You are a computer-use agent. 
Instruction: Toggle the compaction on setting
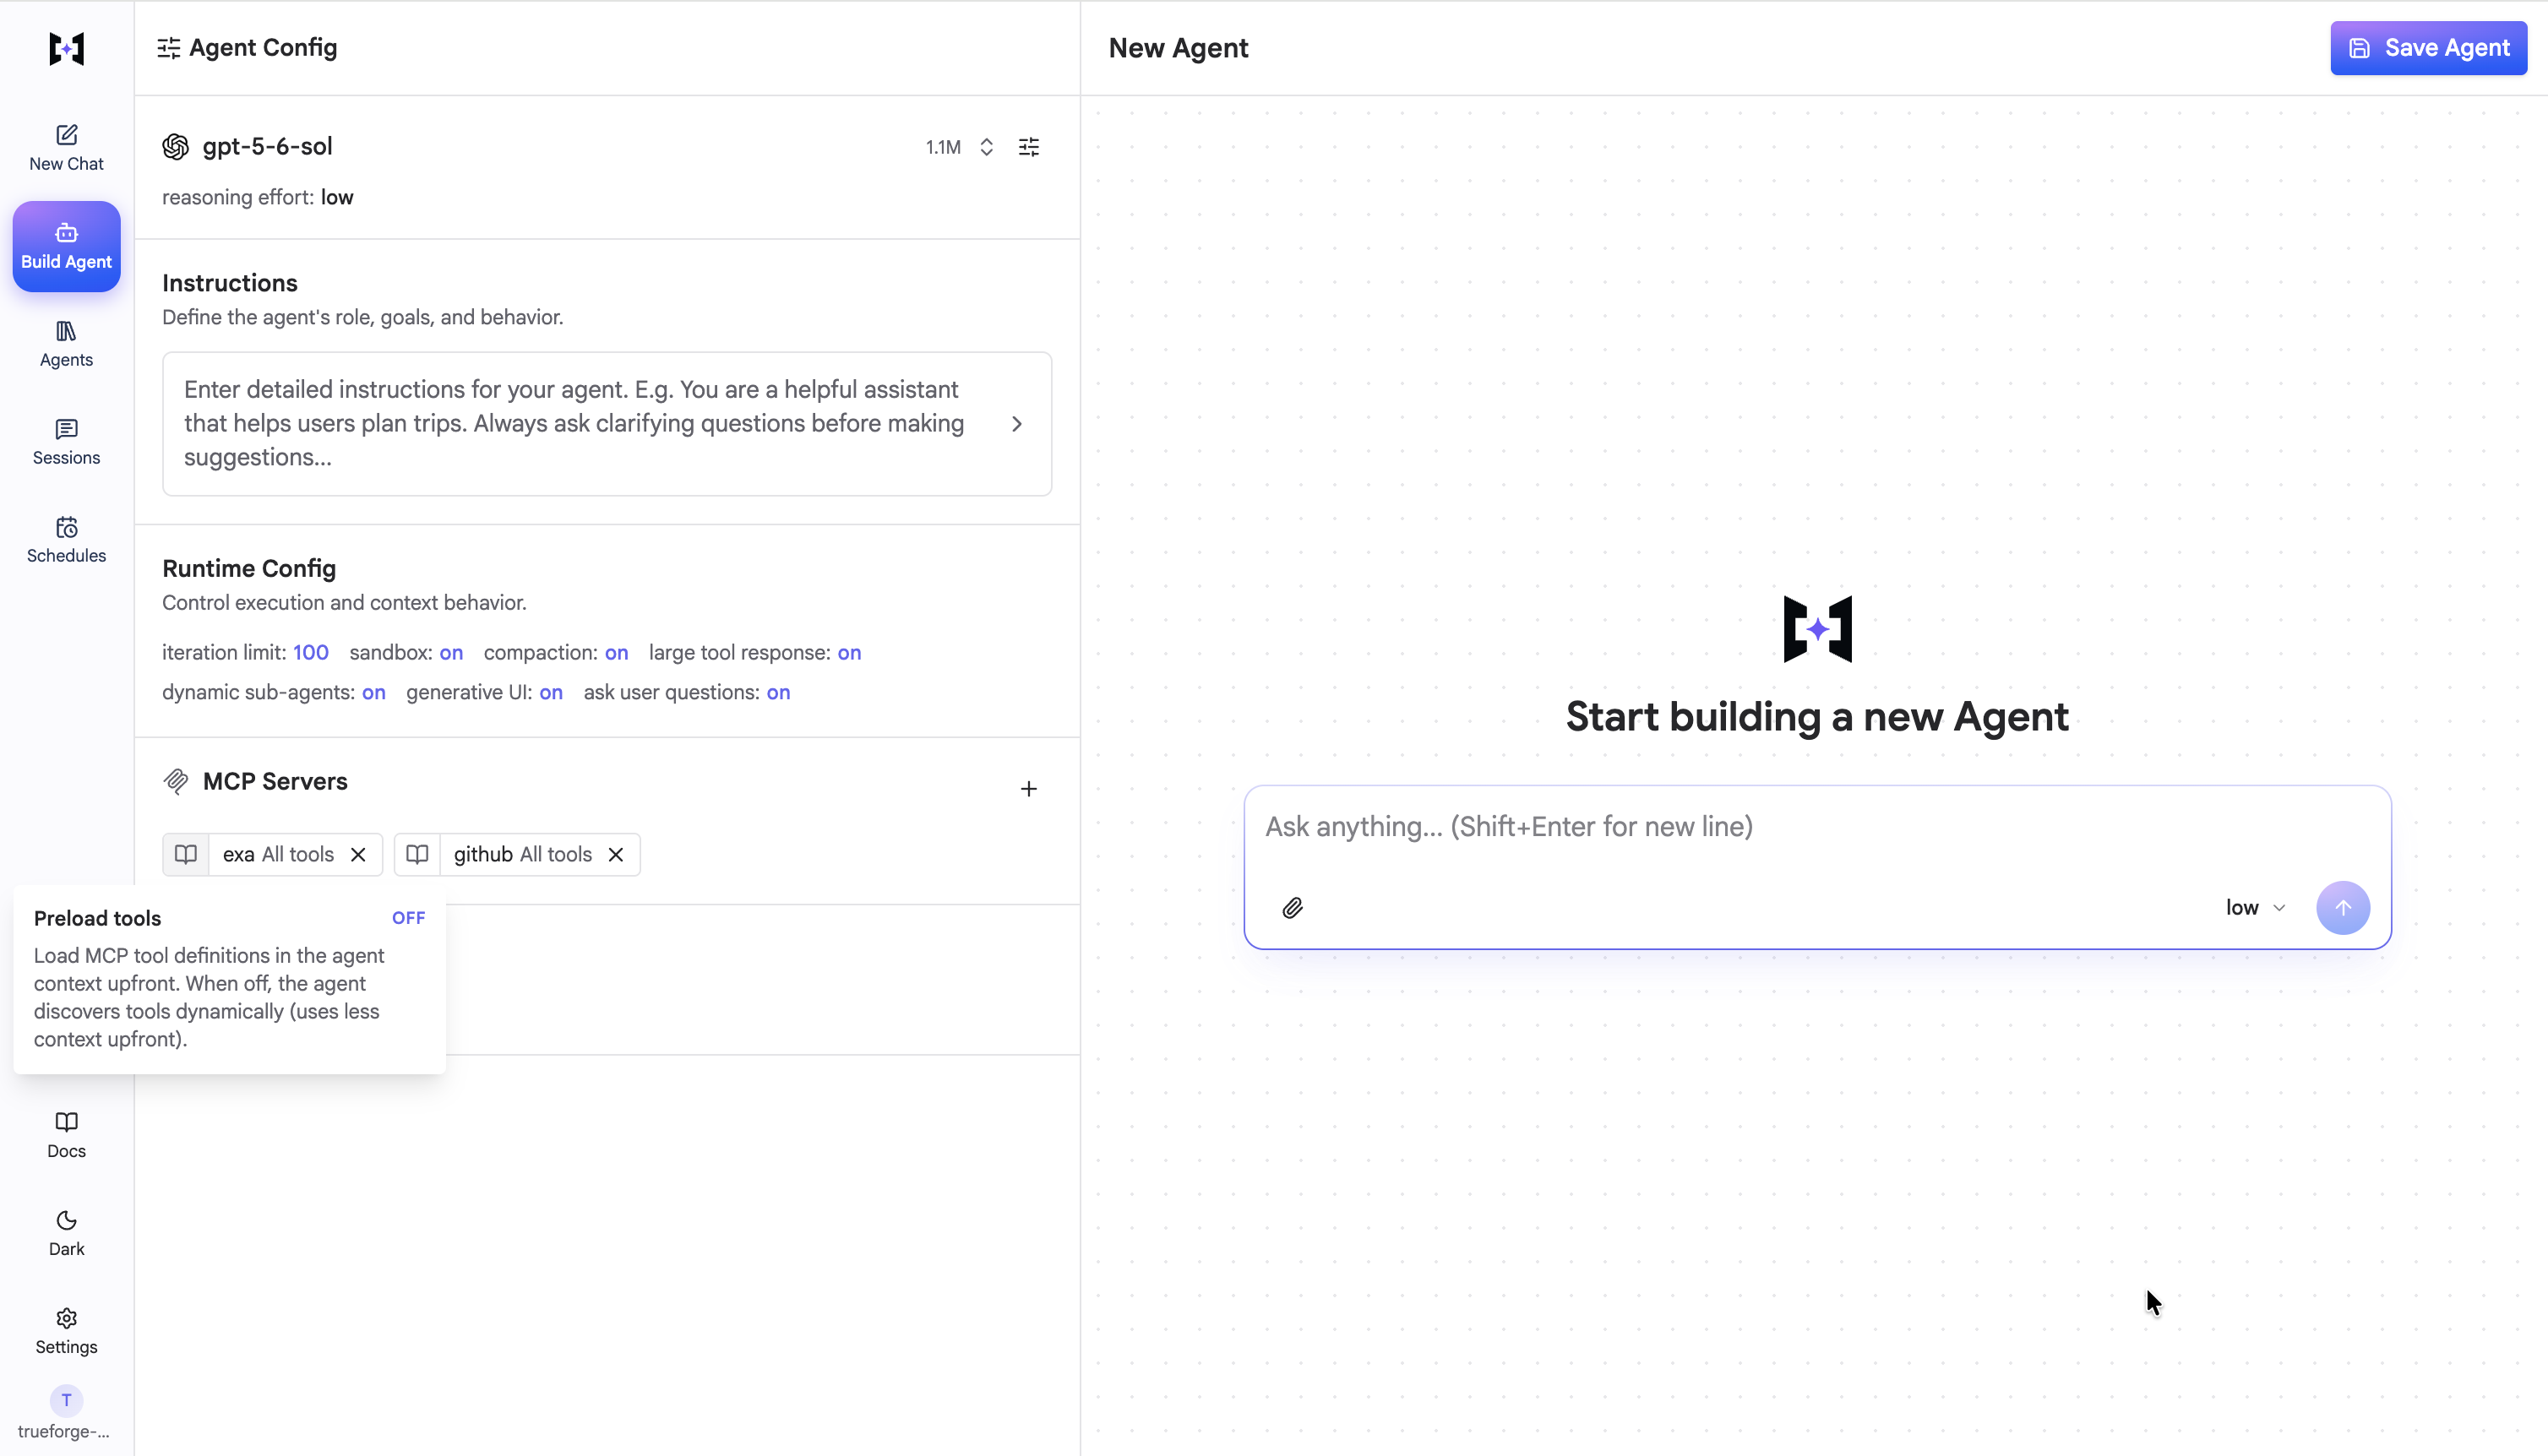(x=617, y=652)
